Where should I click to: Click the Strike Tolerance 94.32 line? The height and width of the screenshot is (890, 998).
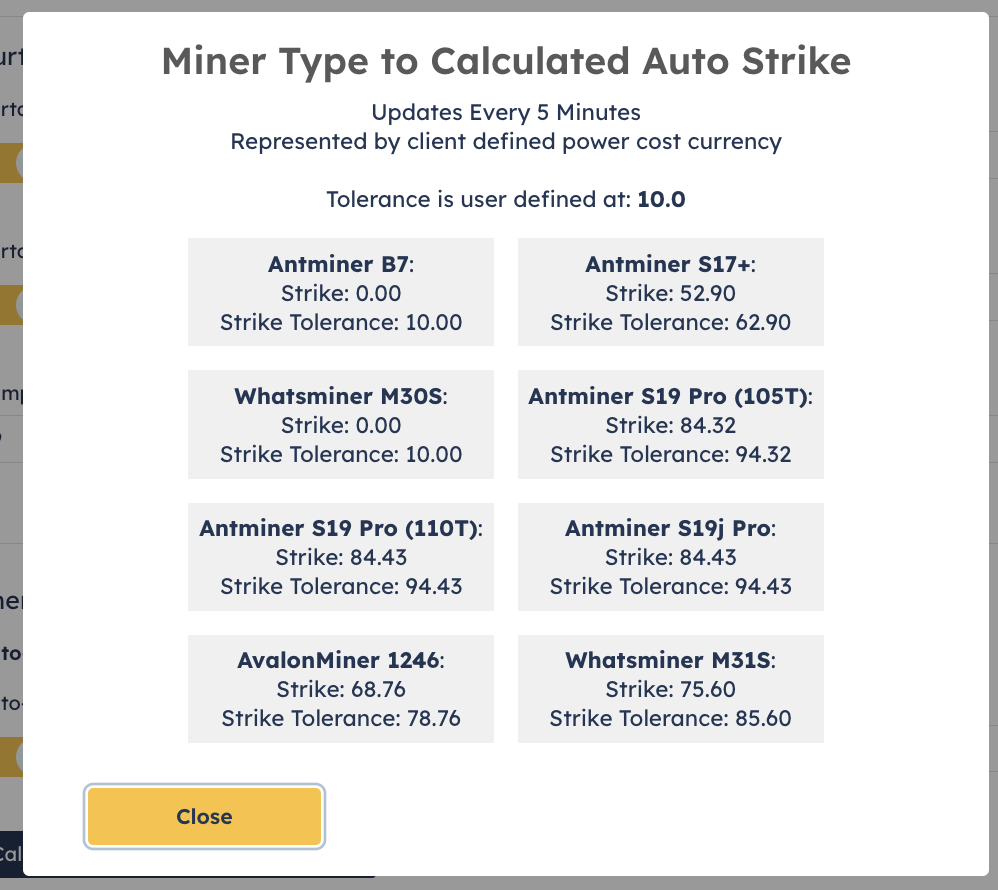point(670,455)
